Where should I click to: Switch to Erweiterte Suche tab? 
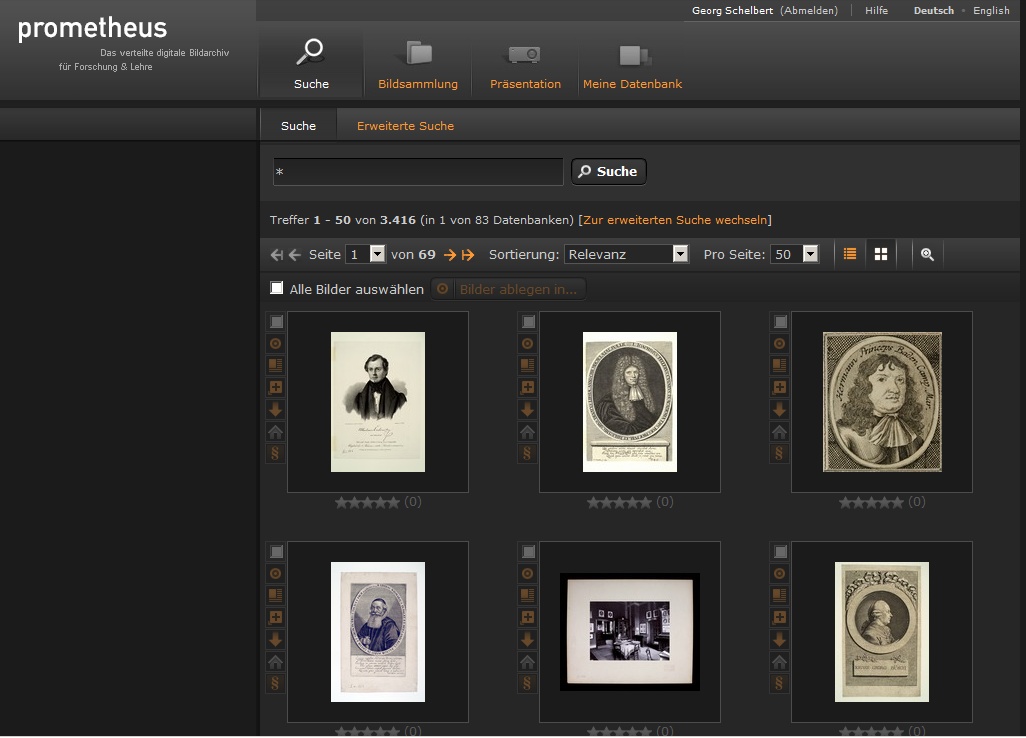coord(405,126)
